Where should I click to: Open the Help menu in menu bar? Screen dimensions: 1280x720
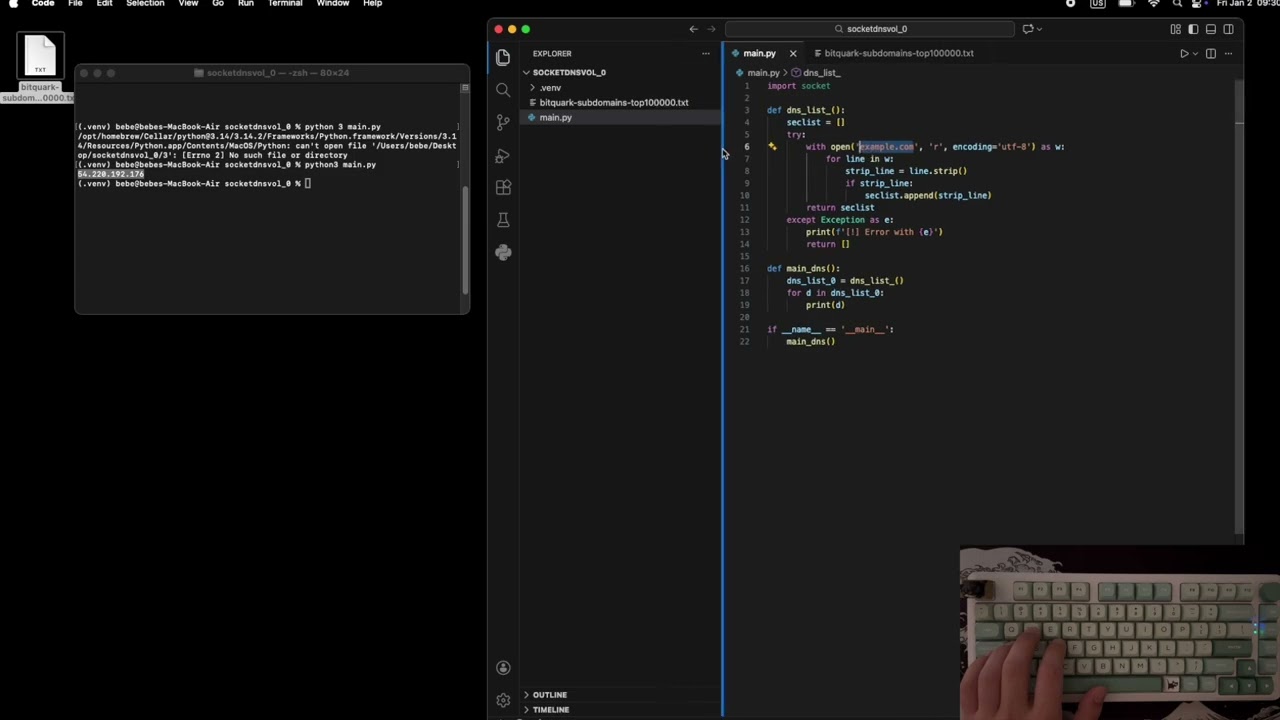(372, 4)
